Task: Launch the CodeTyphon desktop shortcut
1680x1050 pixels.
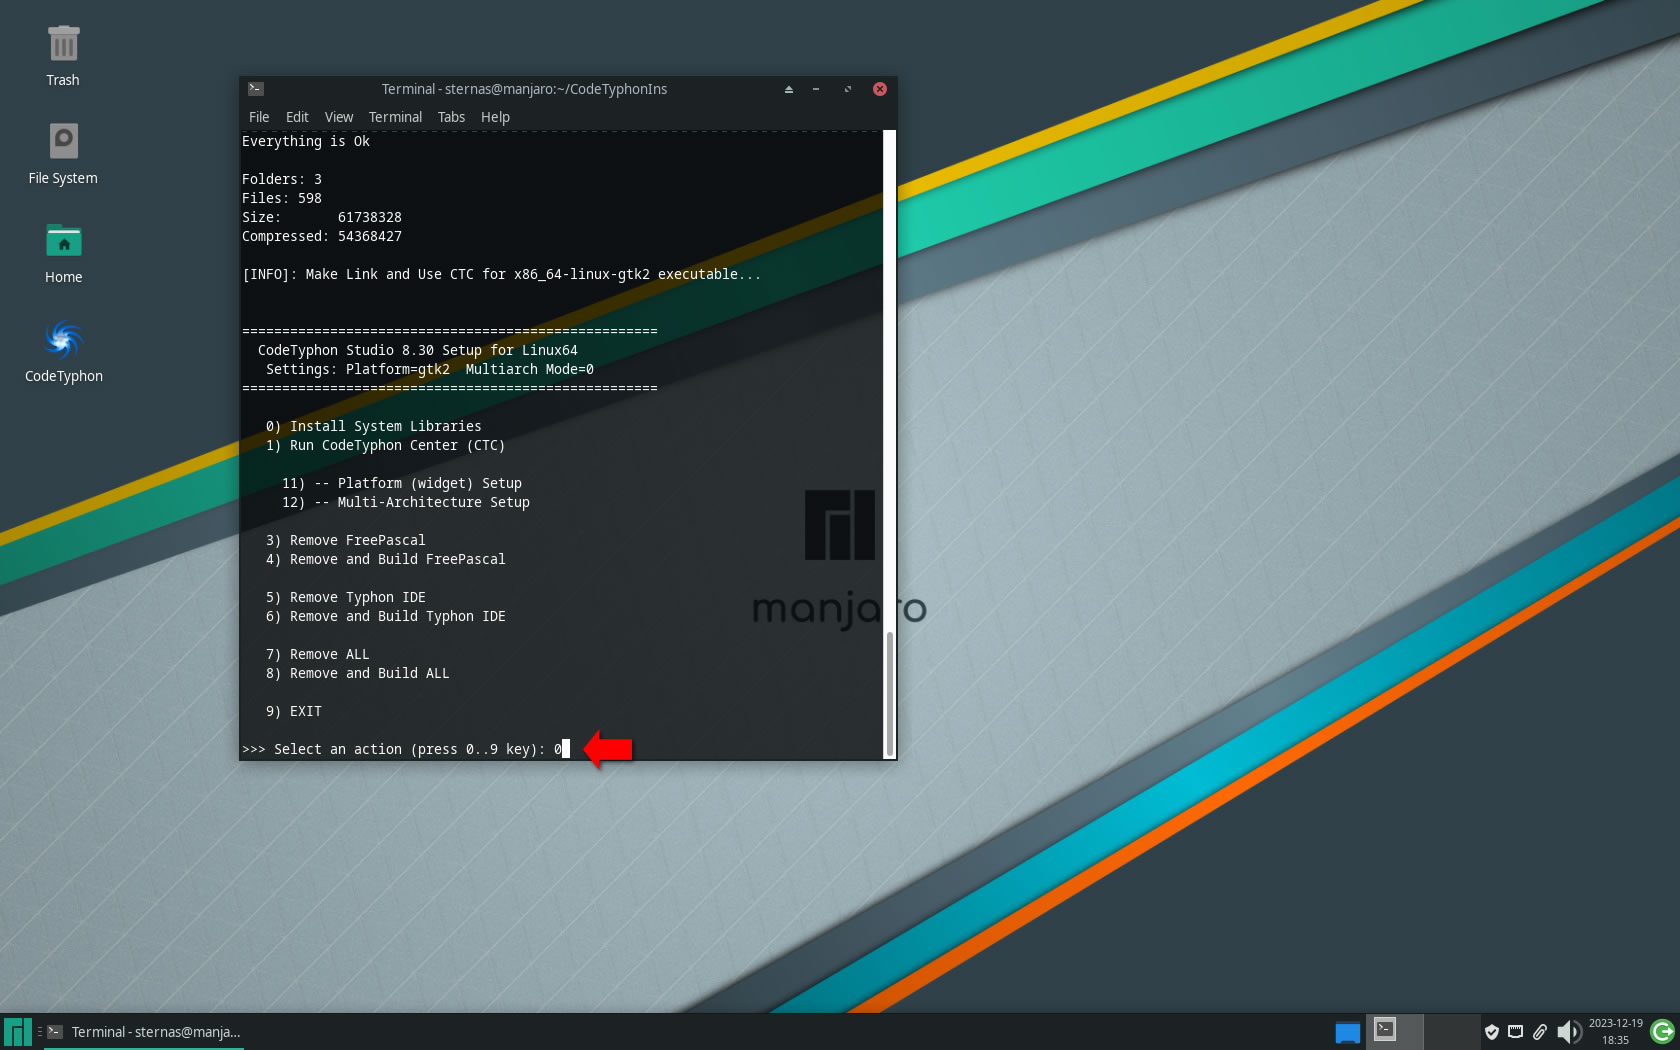Action: (x=63, y=352)
